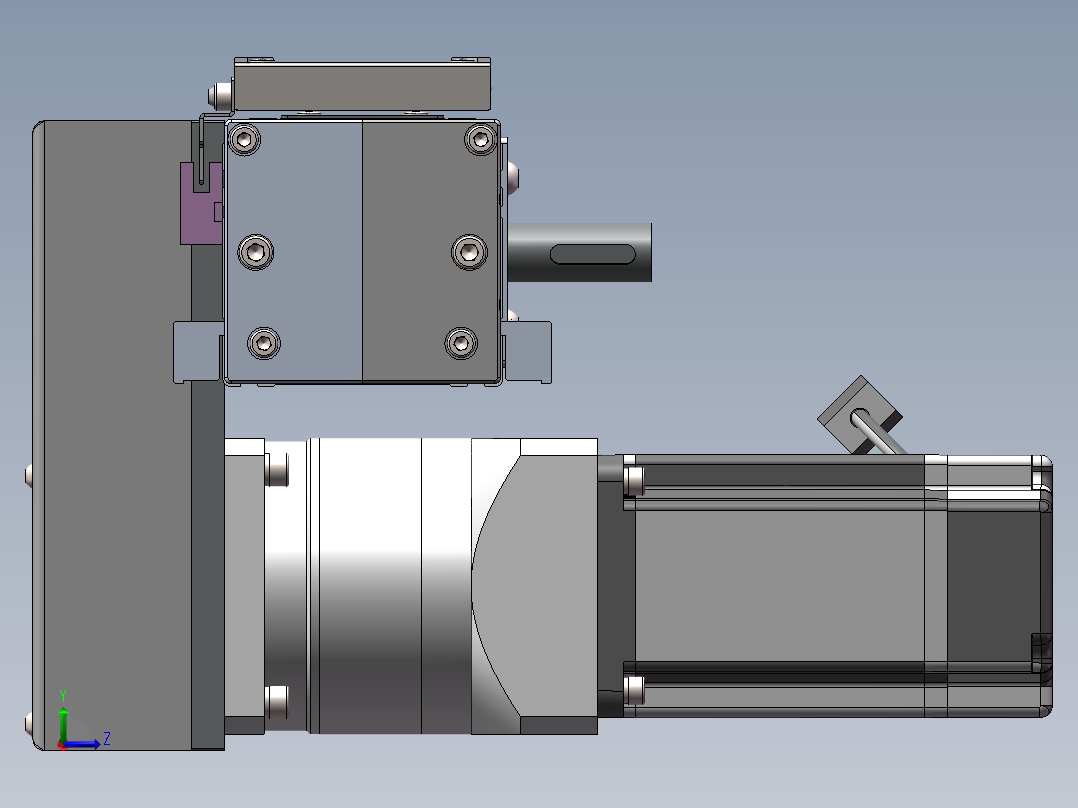Pick the lower-right socket screw on gear block
1078x808 pixels.
tap(461, 343)
